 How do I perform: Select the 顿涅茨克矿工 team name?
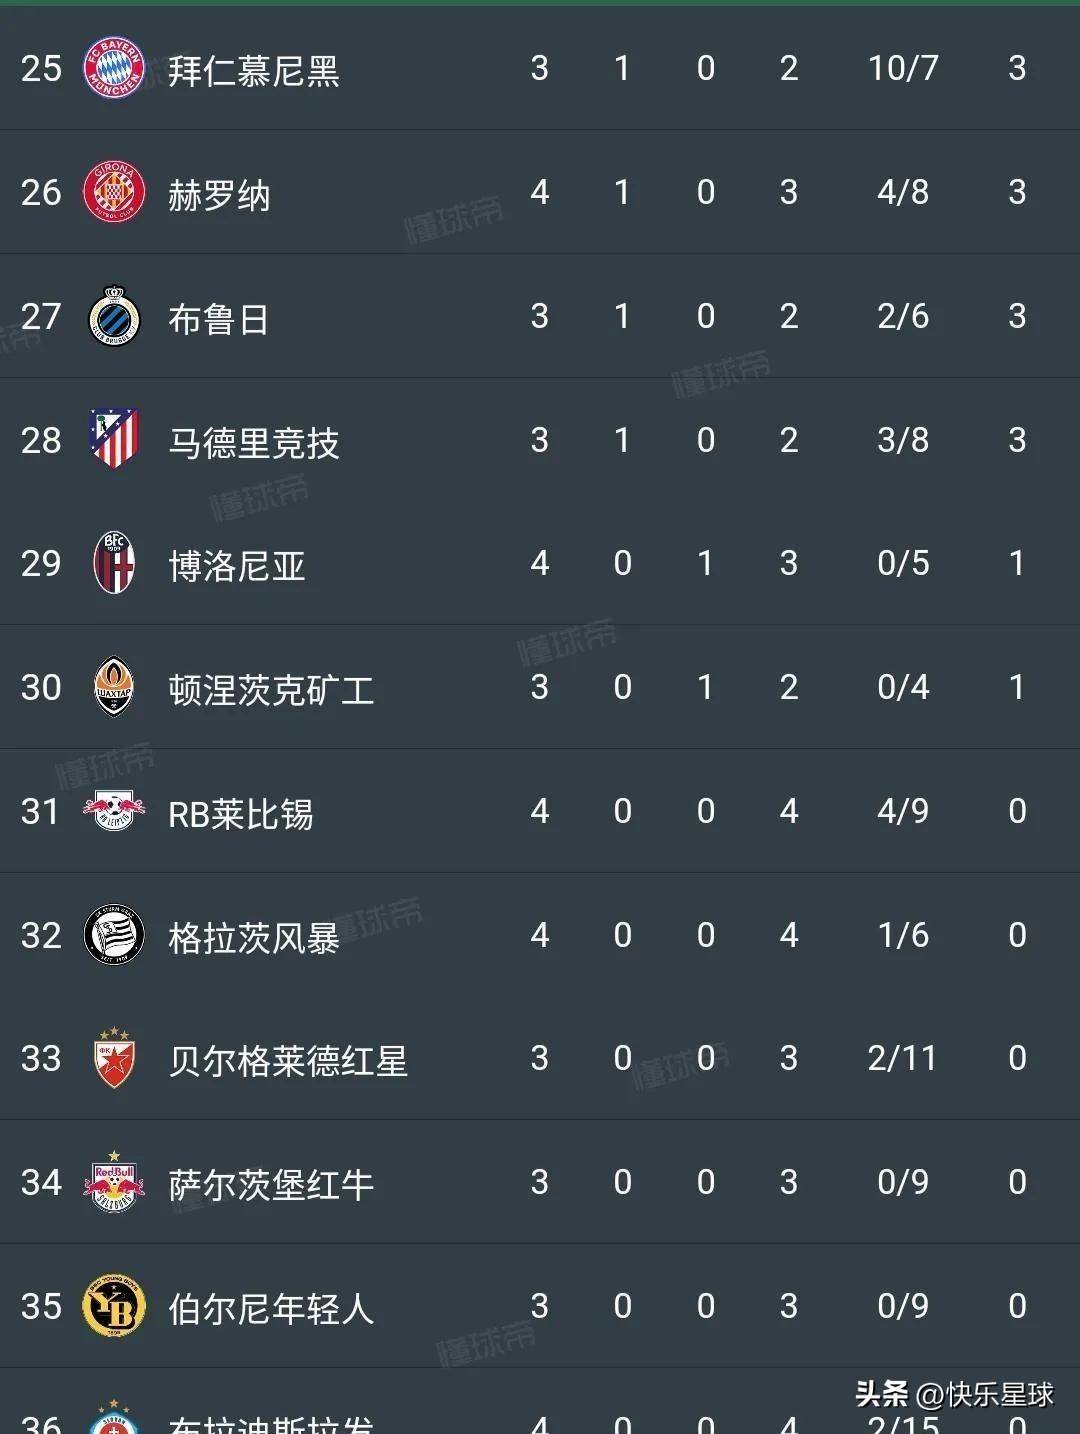[x=271, y=689]
